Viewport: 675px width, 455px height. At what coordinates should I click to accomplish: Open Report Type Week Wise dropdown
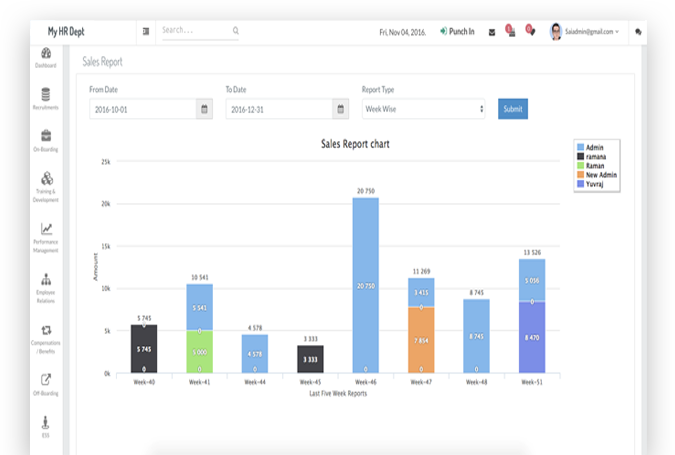pos(424,109)
